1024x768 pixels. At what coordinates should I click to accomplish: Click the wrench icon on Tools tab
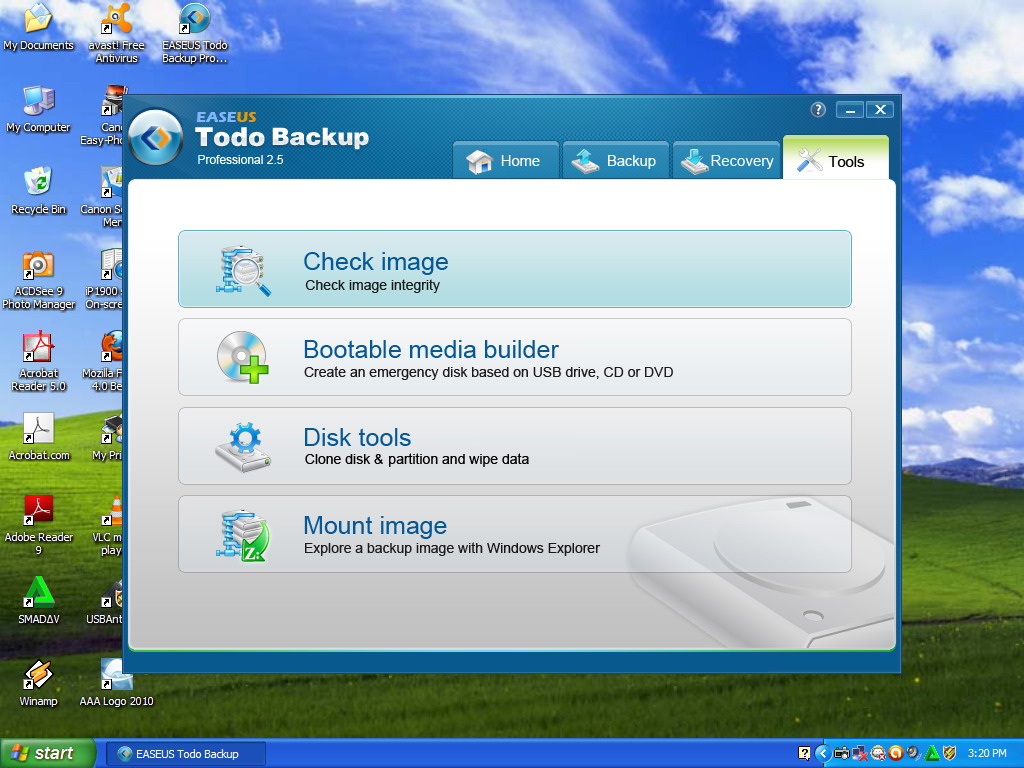tap(809, 161)
